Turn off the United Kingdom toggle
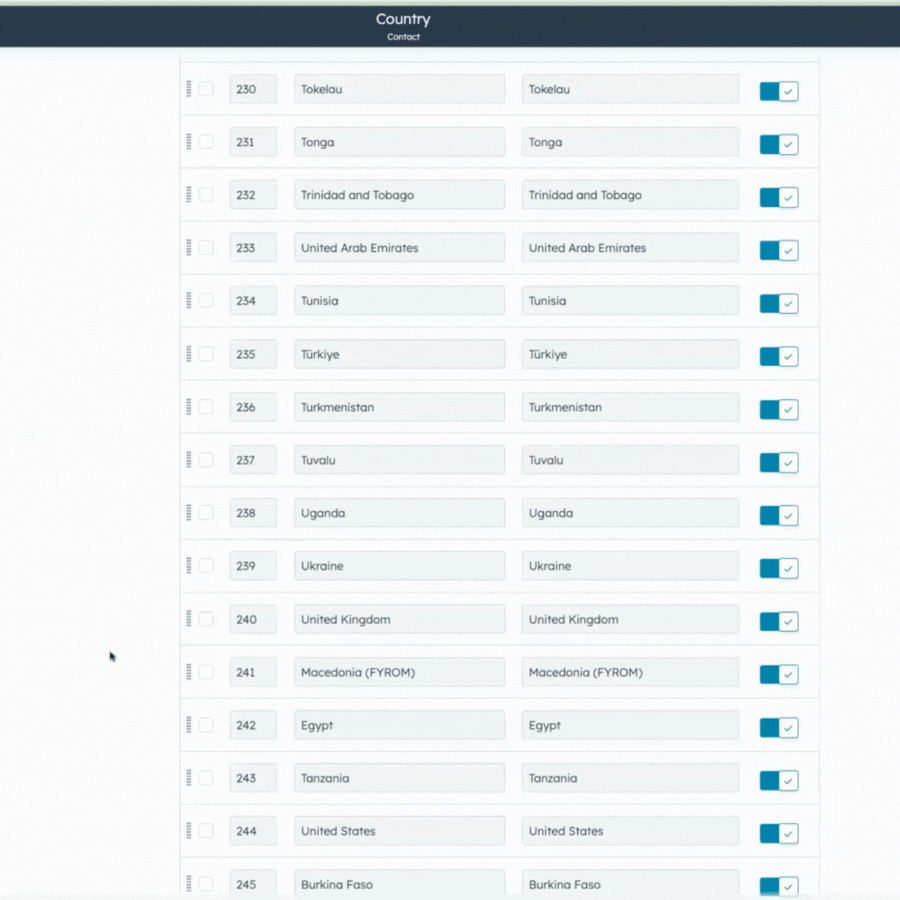The width and height of the screenshot is (900, 900). (779, 621)
